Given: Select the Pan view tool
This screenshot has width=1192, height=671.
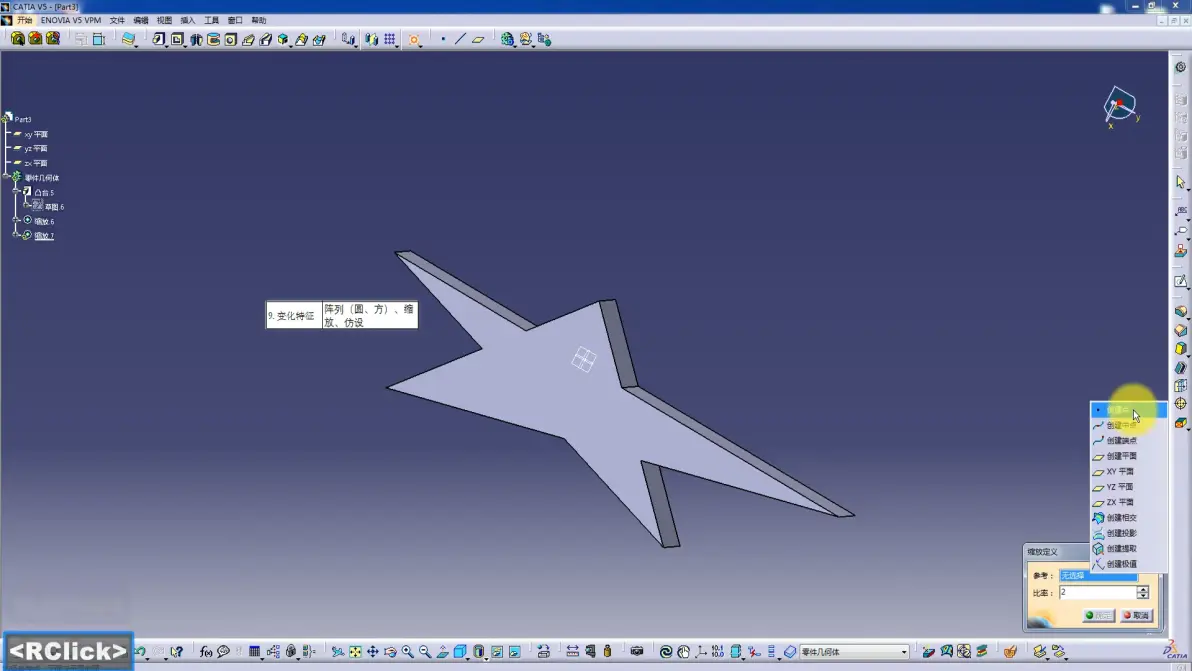Looking at the screenshot, I should click(x=372, y=651).
